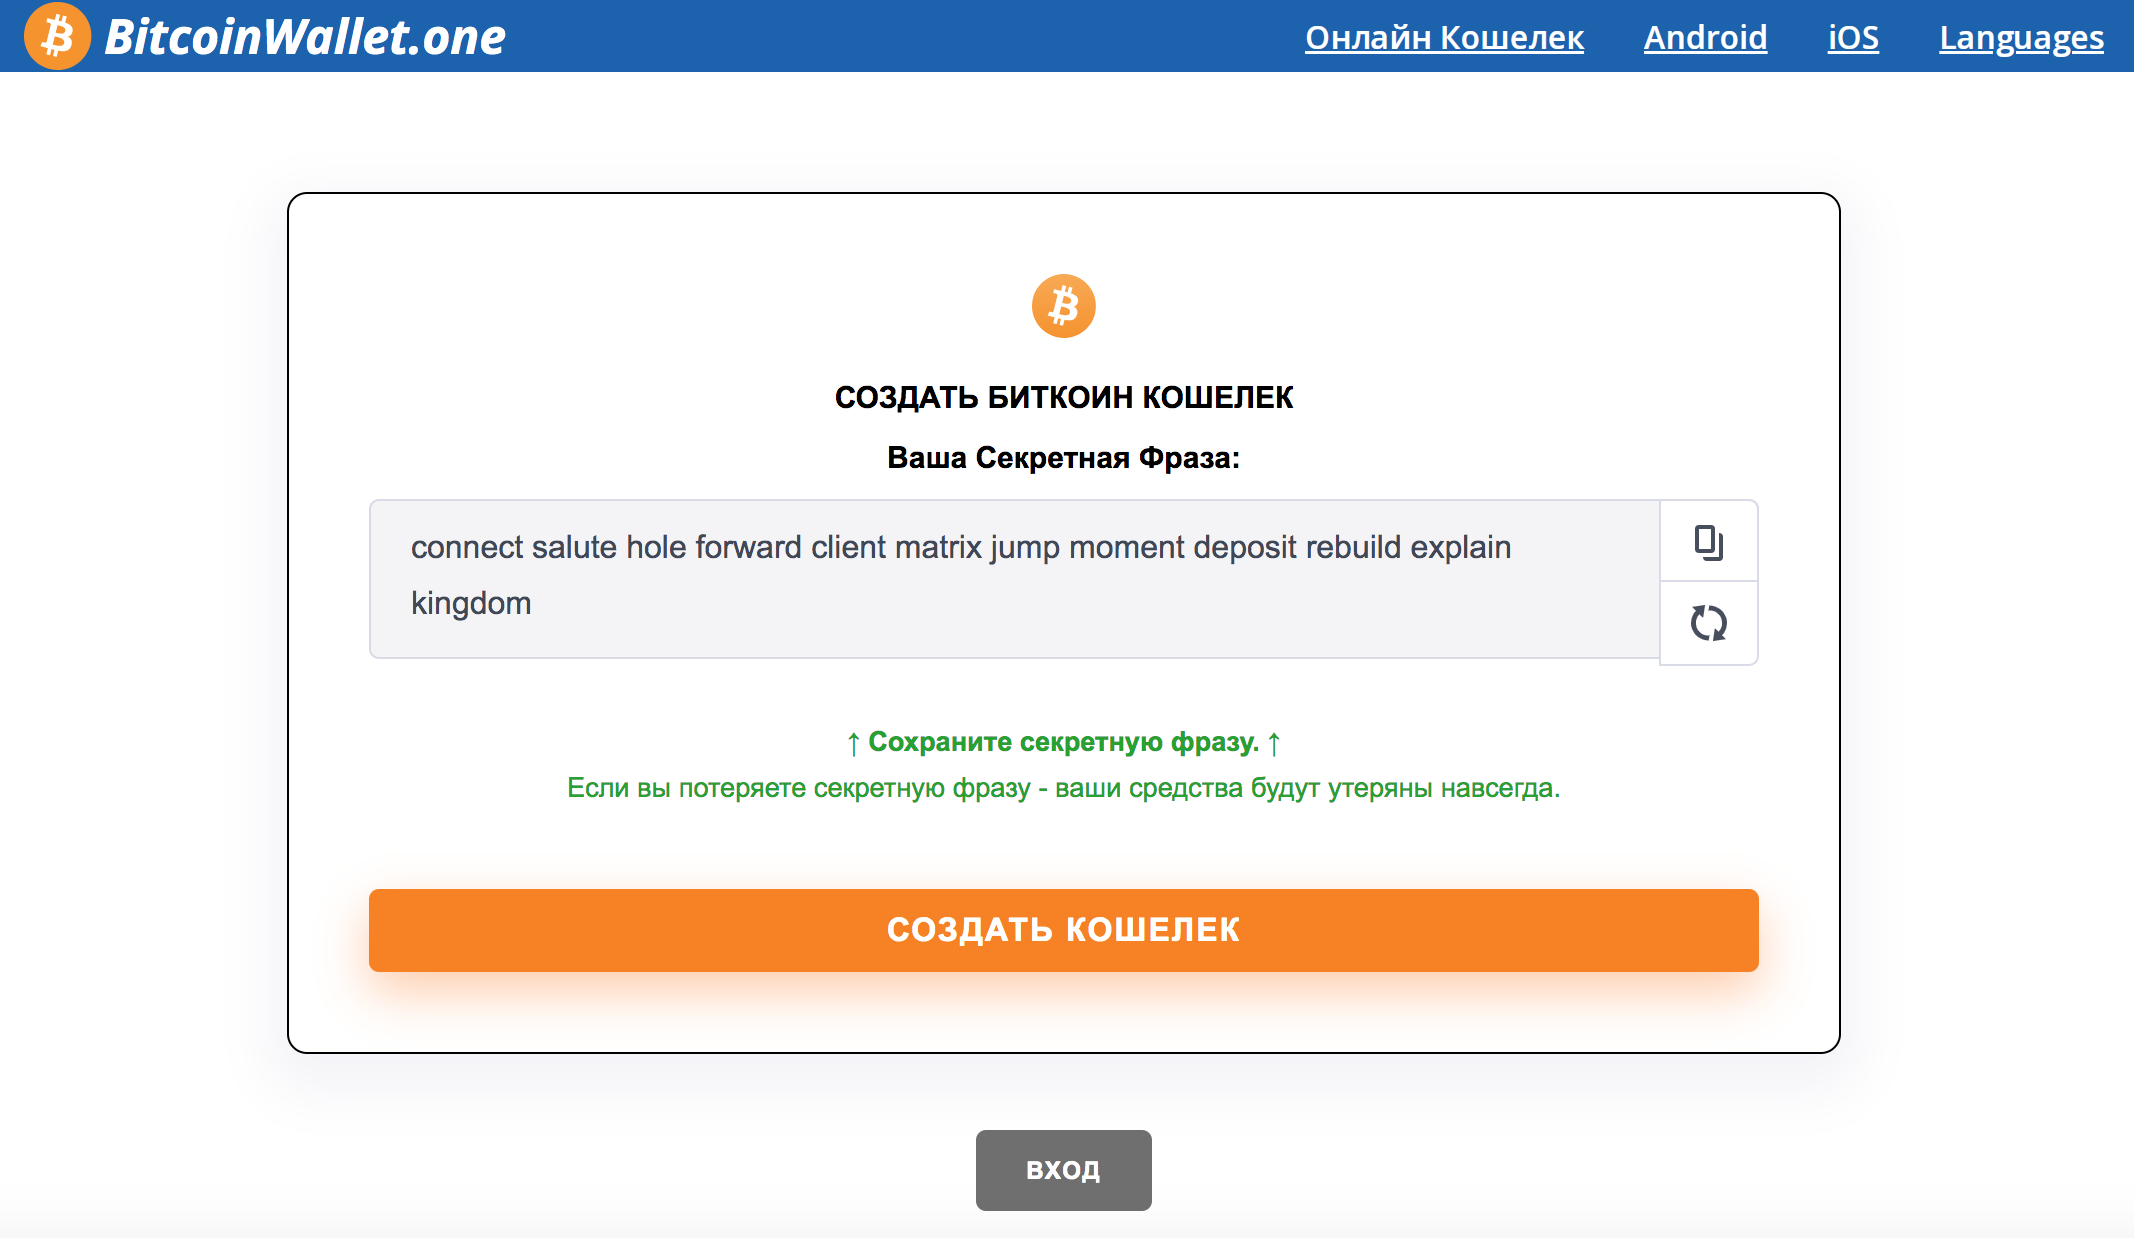Regenerate the secret phrase

pyautogui.click(x=1708, y=623)
